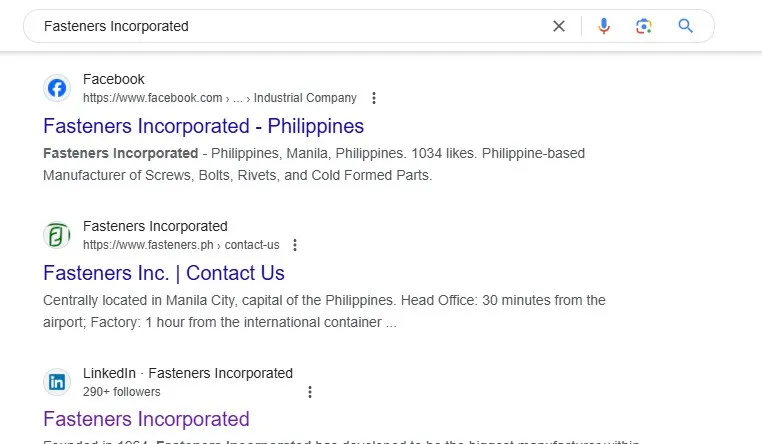
Task: Click the fasteners.ph contact-us URL breadcrumb
Action: (x=181, y=245)
